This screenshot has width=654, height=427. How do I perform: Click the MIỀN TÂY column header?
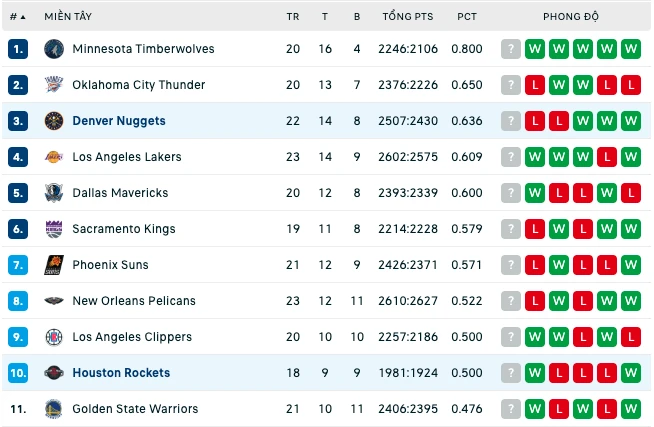[x=68, y=16]
